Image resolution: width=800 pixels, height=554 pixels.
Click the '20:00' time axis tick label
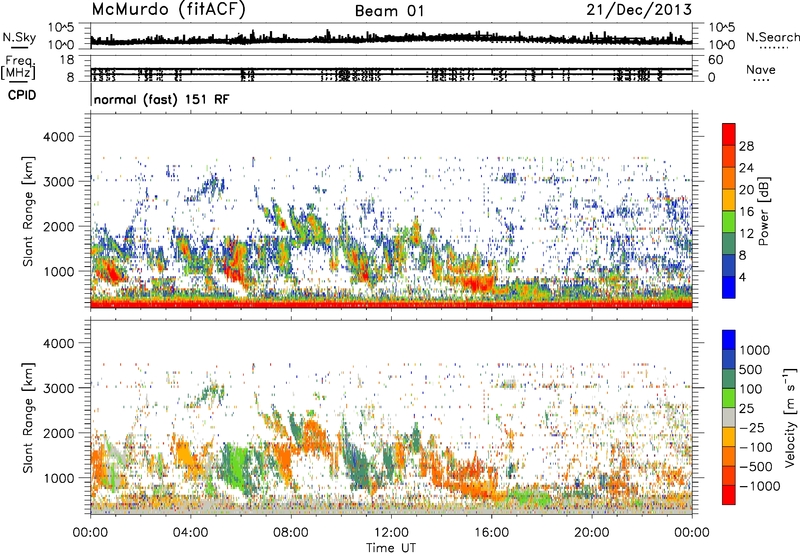pyautogui.click(x=591, y=533)
